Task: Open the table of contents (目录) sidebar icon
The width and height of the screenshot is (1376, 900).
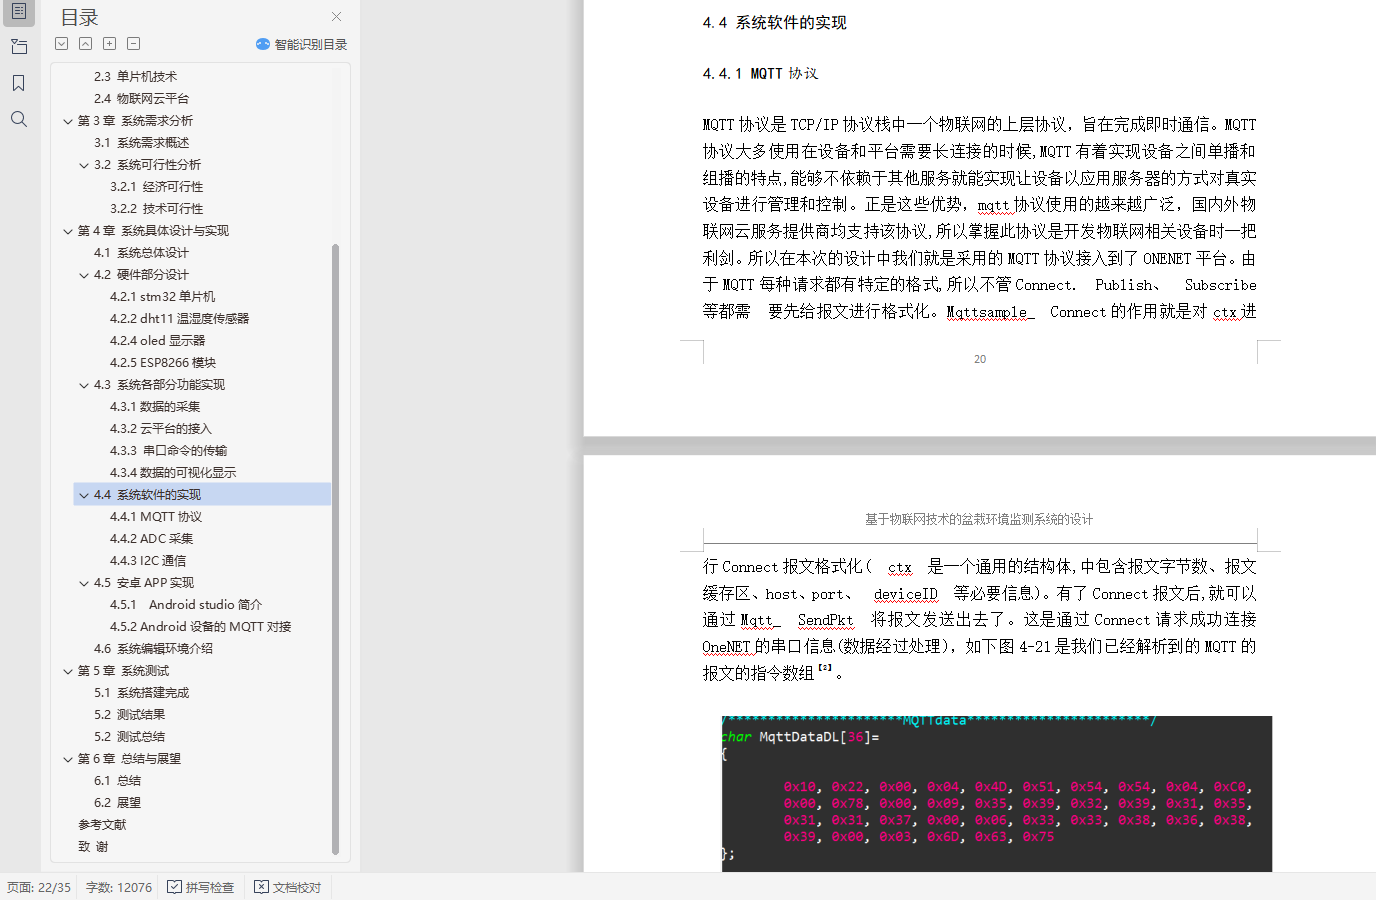Action: 18,12
